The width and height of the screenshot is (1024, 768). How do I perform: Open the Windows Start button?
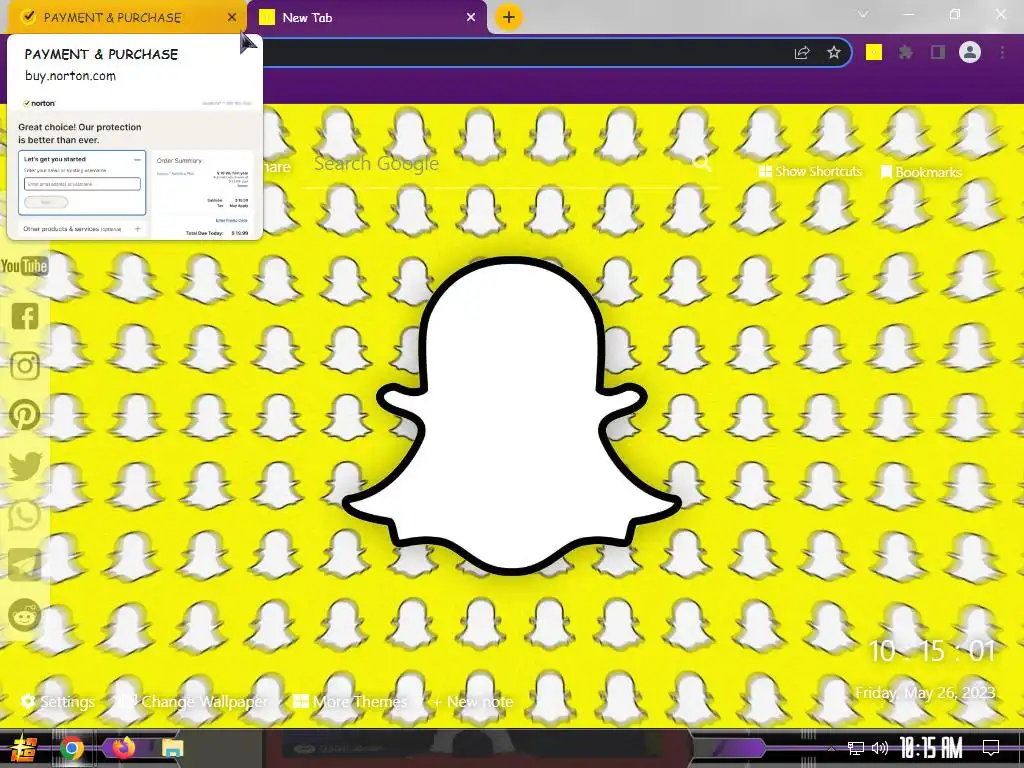22,747
